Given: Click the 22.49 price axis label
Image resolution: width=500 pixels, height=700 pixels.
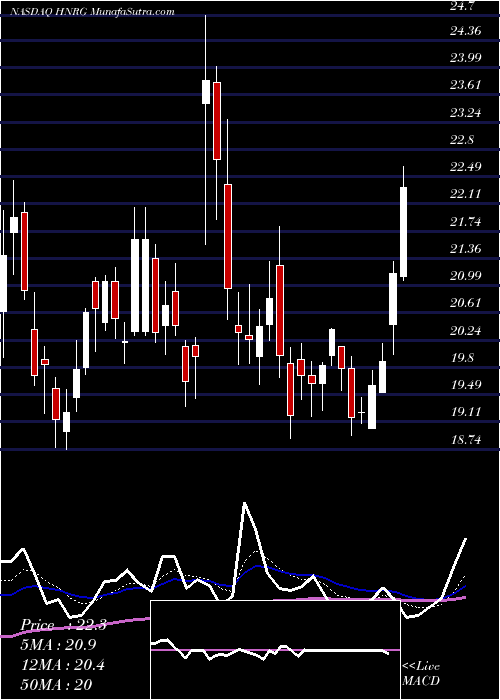Looking at the screenshot, I should point(465,167).
